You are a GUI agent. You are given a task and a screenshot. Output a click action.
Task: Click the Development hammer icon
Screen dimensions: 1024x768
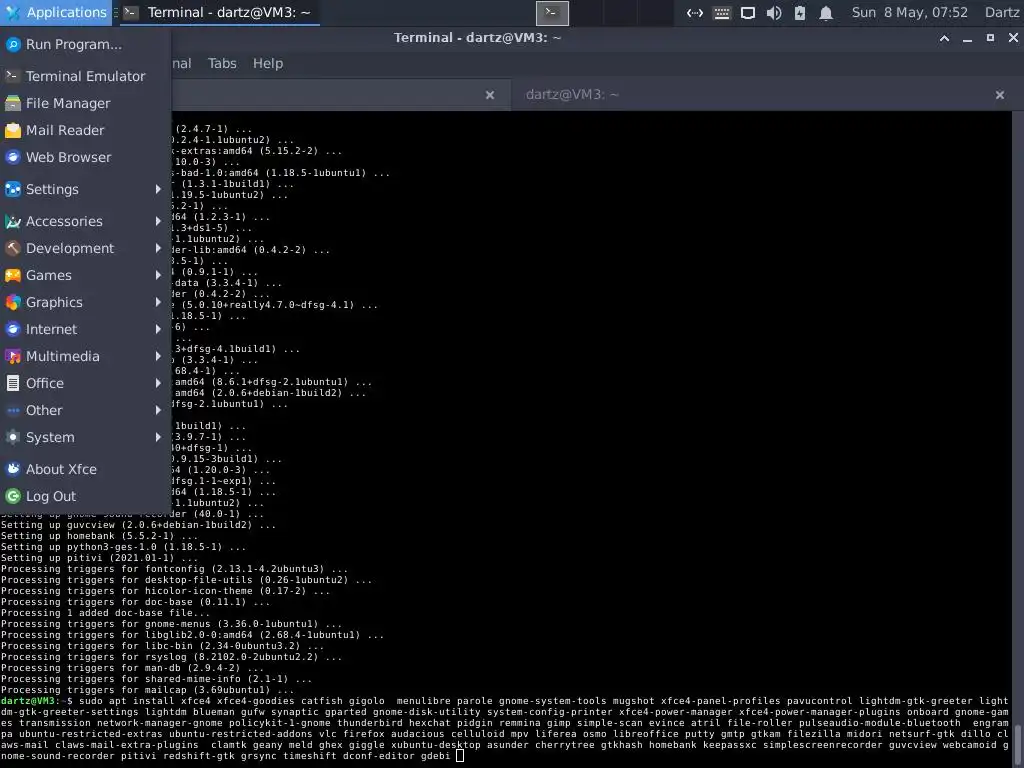pyautogui.click(x=12, y=248)
